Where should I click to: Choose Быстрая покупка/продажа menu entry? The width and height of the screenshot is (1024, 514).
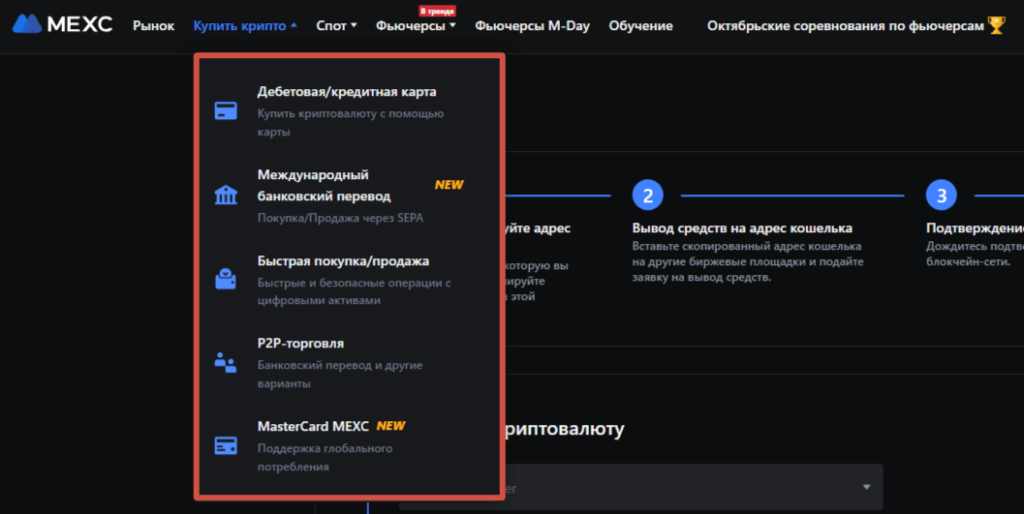click(343, 261)
